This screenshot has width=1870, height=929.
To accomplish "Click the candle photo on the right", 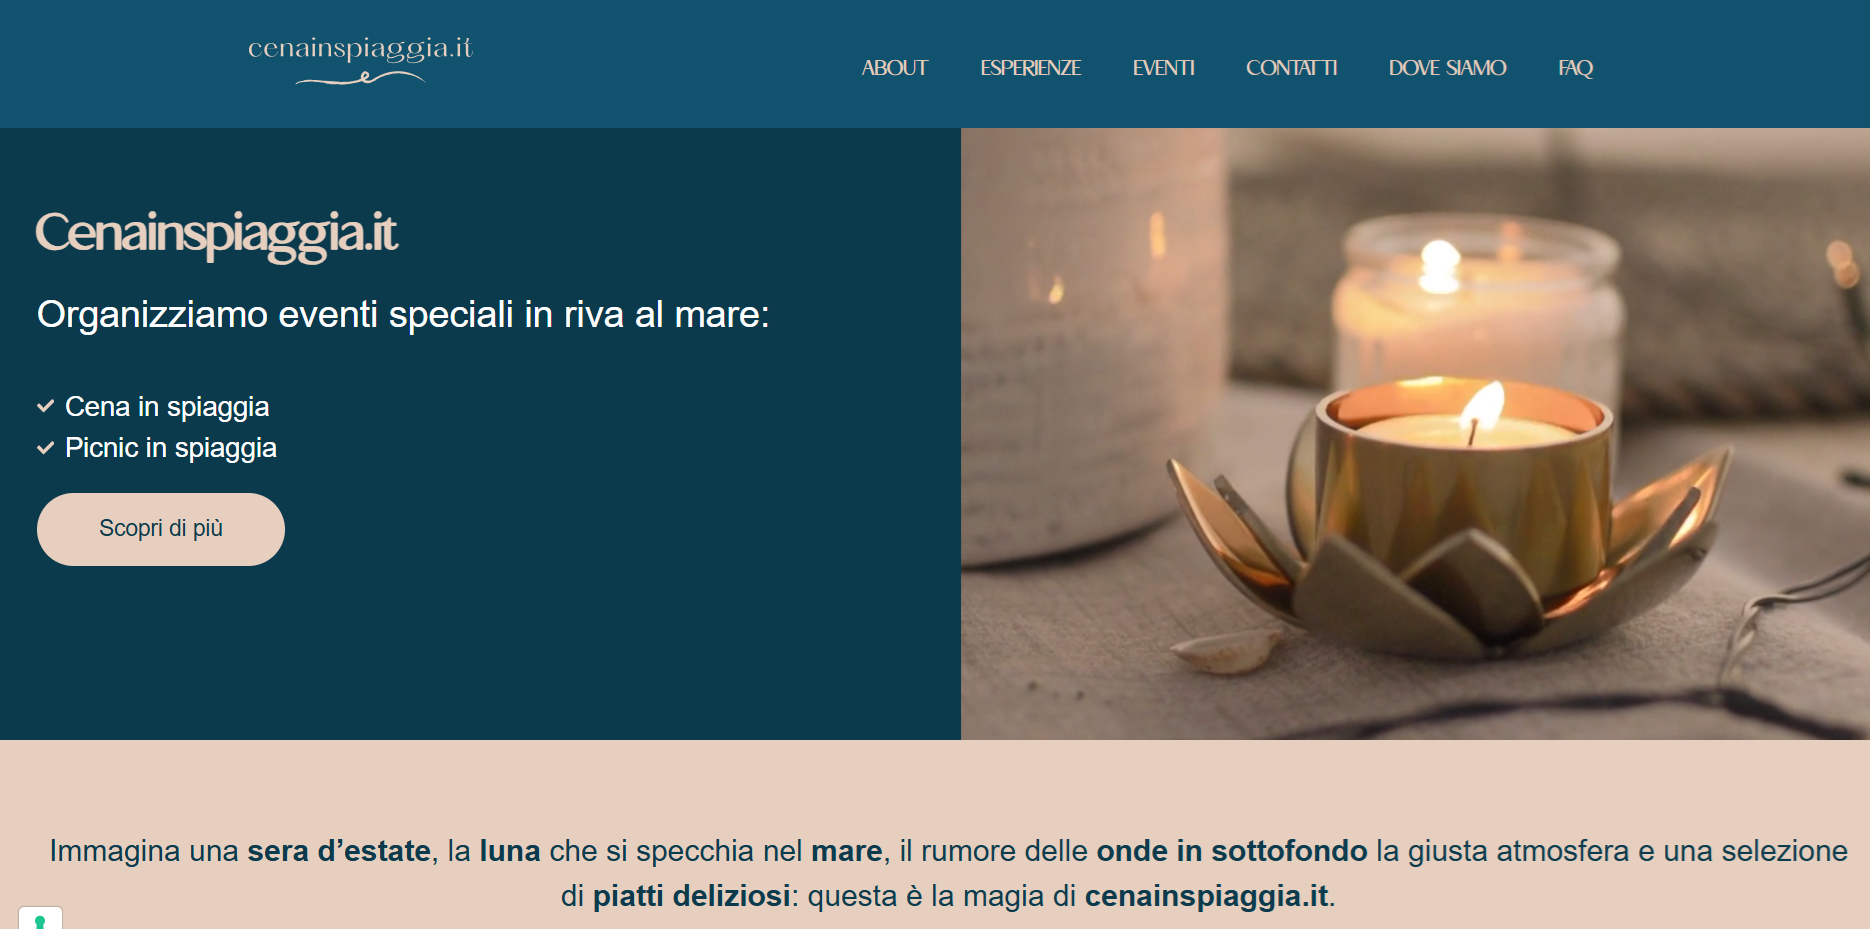I will 1415,434.
